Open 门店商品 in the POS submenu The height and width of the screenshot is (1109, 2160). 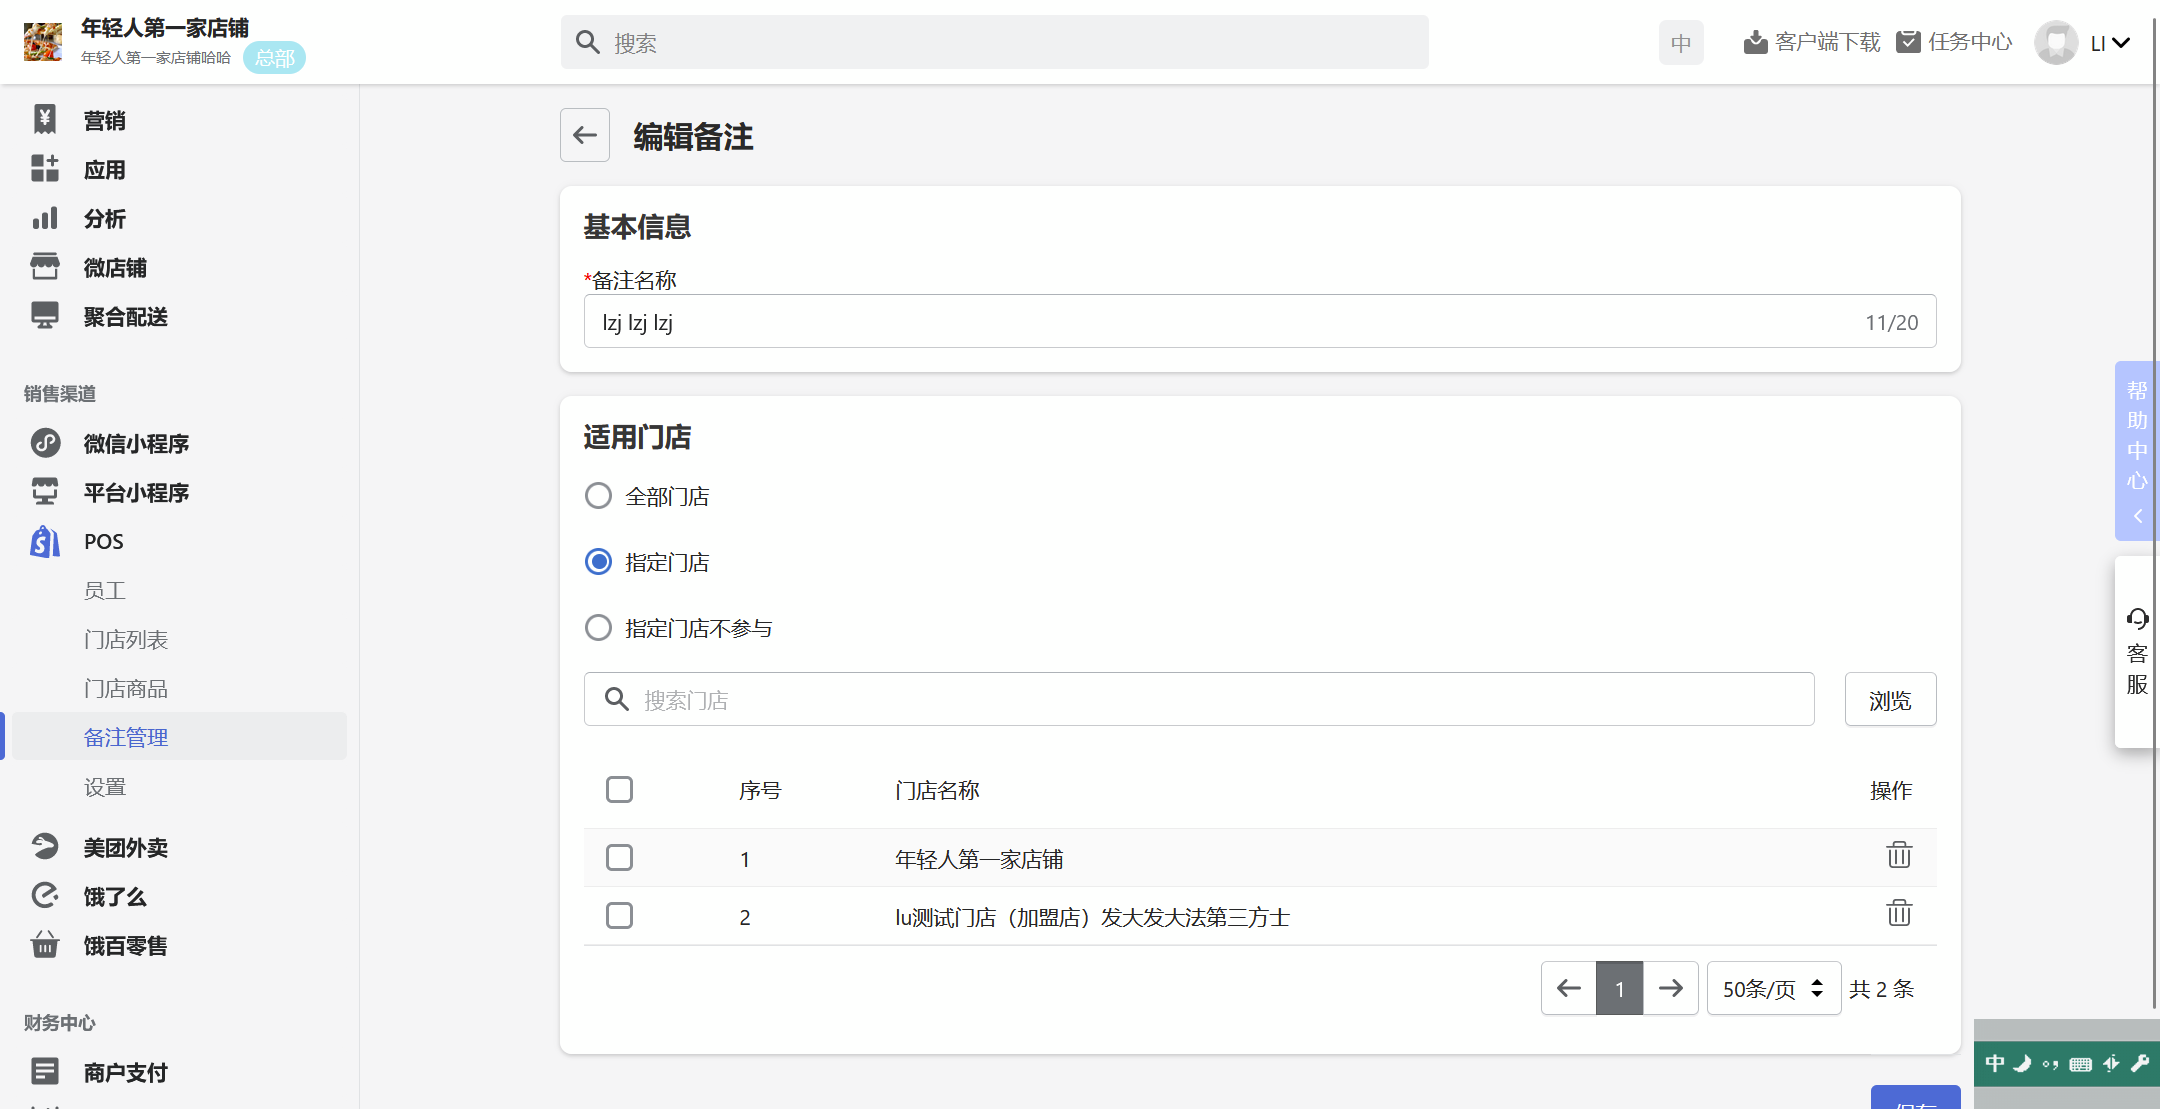point(126,689)
